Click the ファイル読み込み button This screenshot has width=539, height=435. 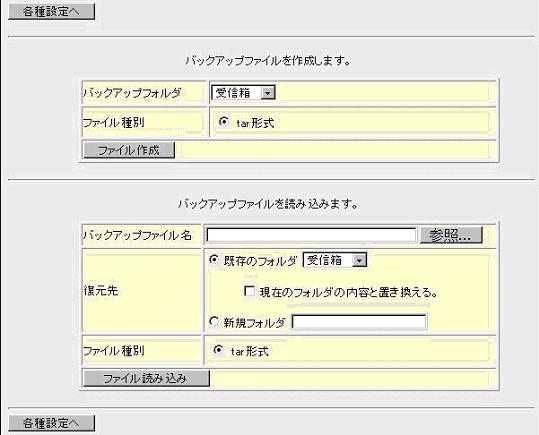pyautogui.click(x=146, y=378)
